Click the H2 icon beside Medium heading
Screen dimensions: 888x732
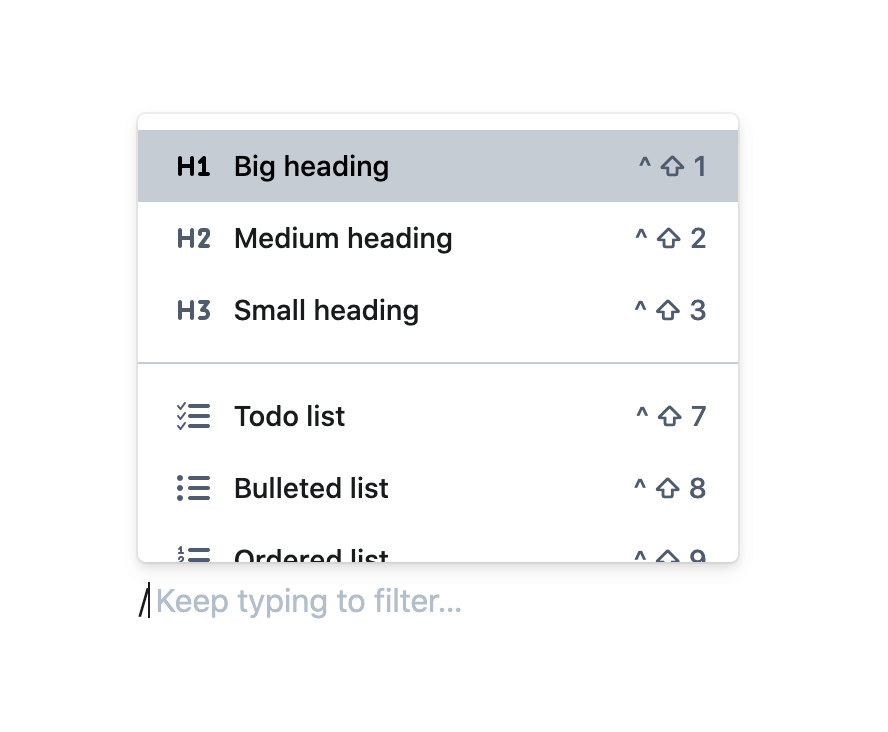[x=193, y=239]
